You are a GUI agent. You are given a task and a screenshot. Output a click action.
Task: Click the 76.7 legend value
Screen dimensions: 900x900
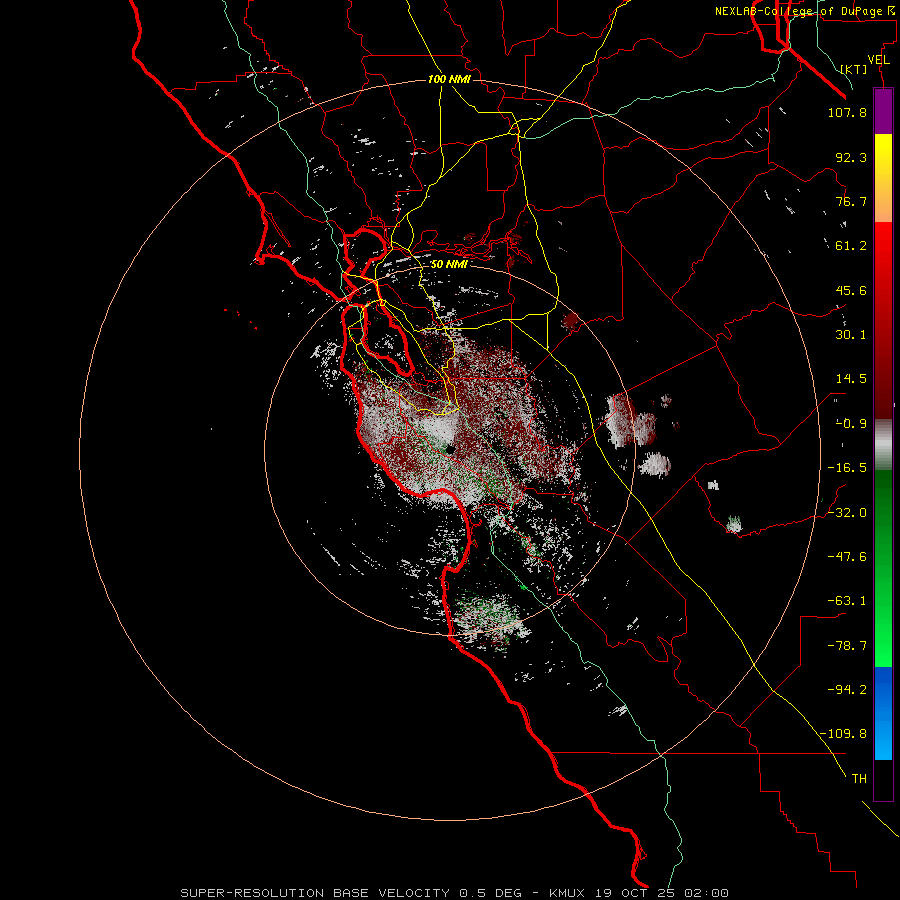click(851, 201)
